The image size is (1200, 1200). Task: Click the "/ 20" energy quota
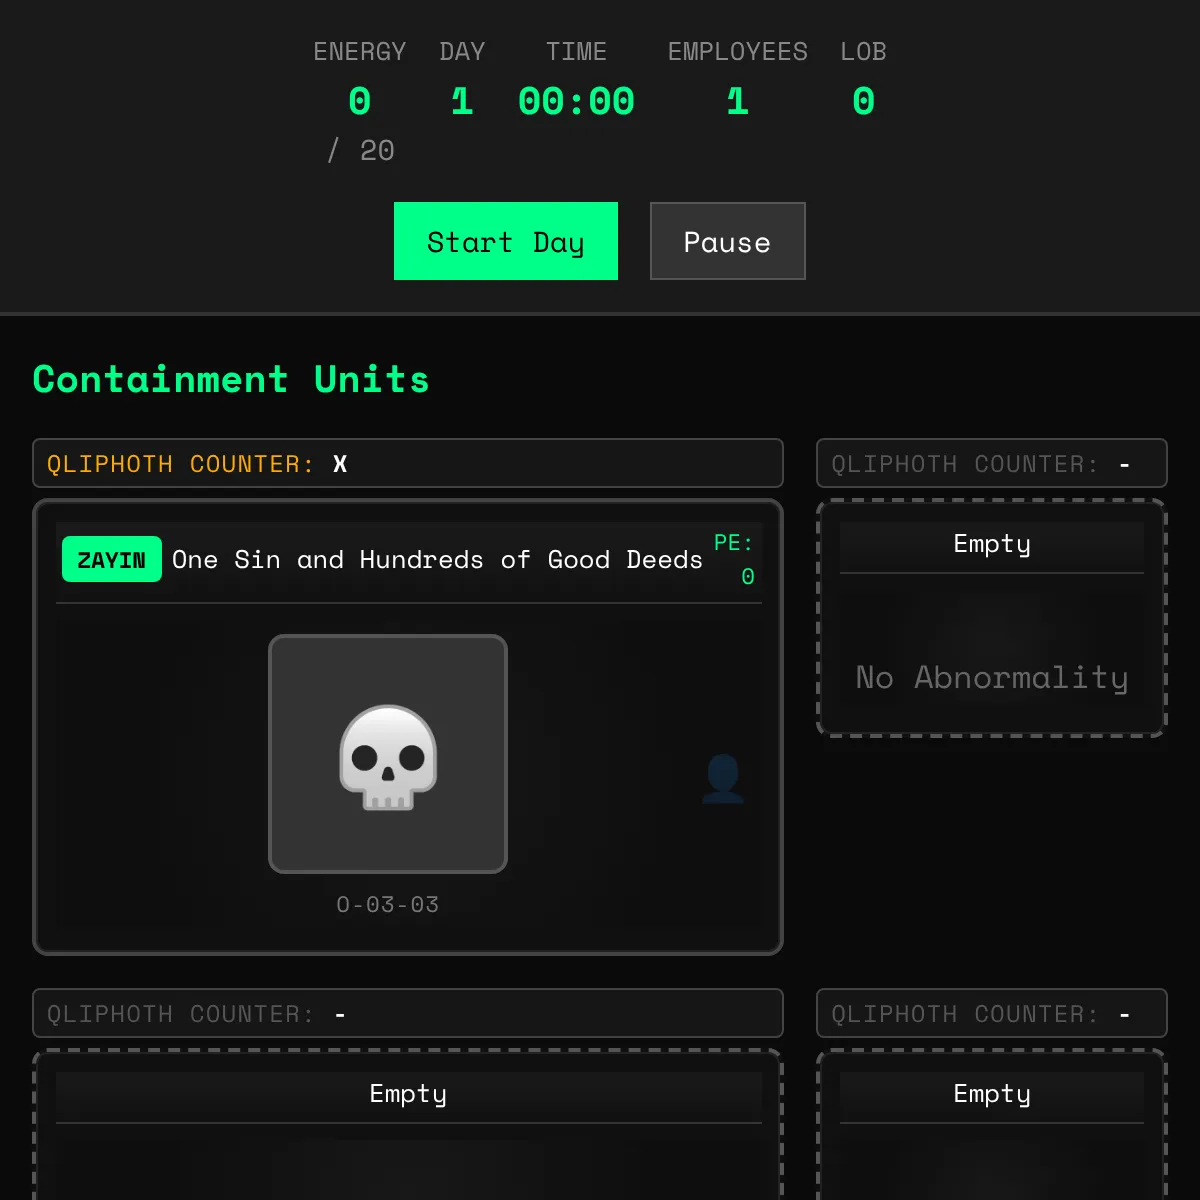click(360, 151)
